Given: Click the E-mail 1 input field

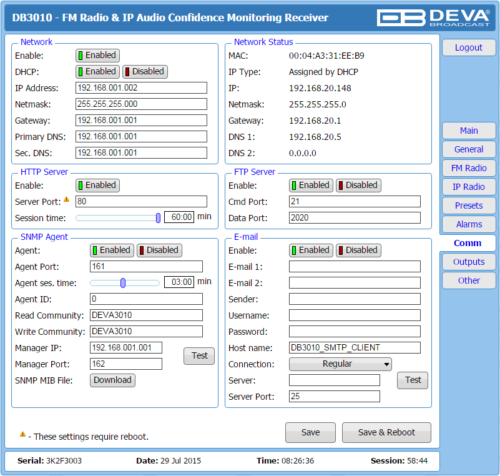Looking at the screenshot, I should point(355,267).
